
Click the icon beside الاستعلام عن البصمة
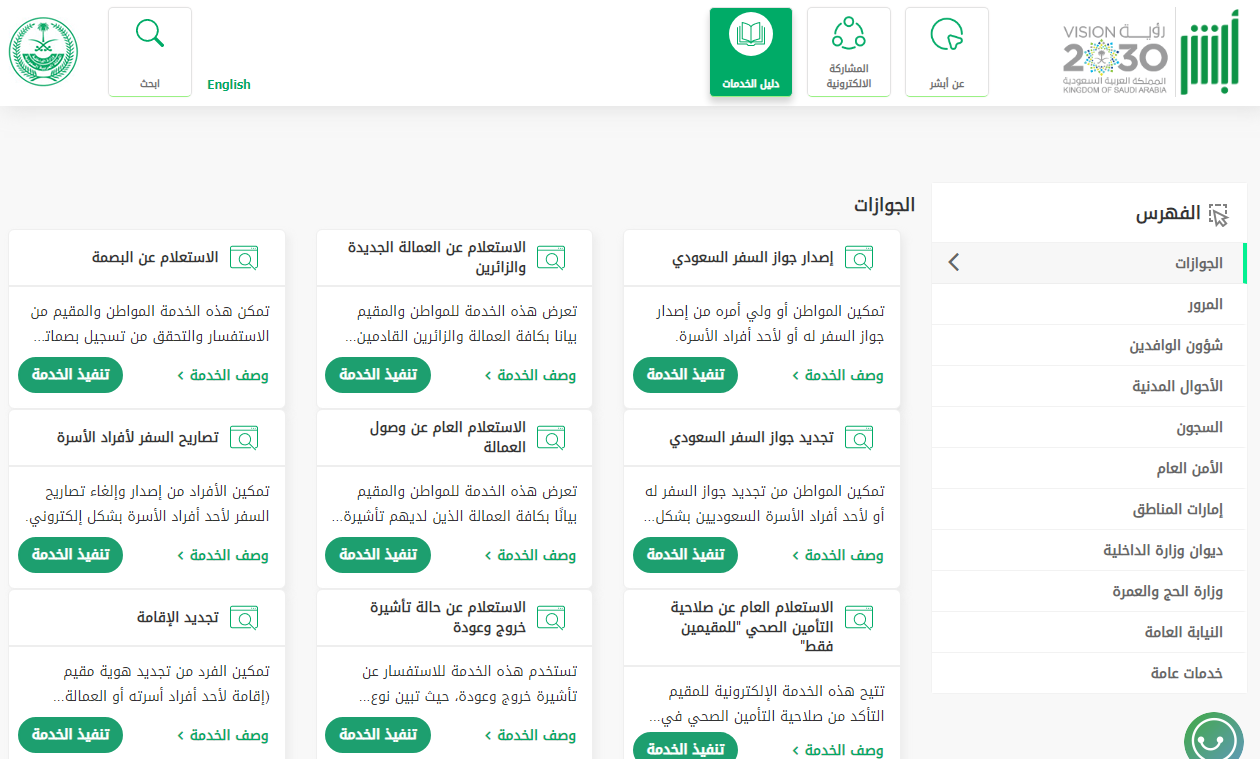tap(244, 258)
